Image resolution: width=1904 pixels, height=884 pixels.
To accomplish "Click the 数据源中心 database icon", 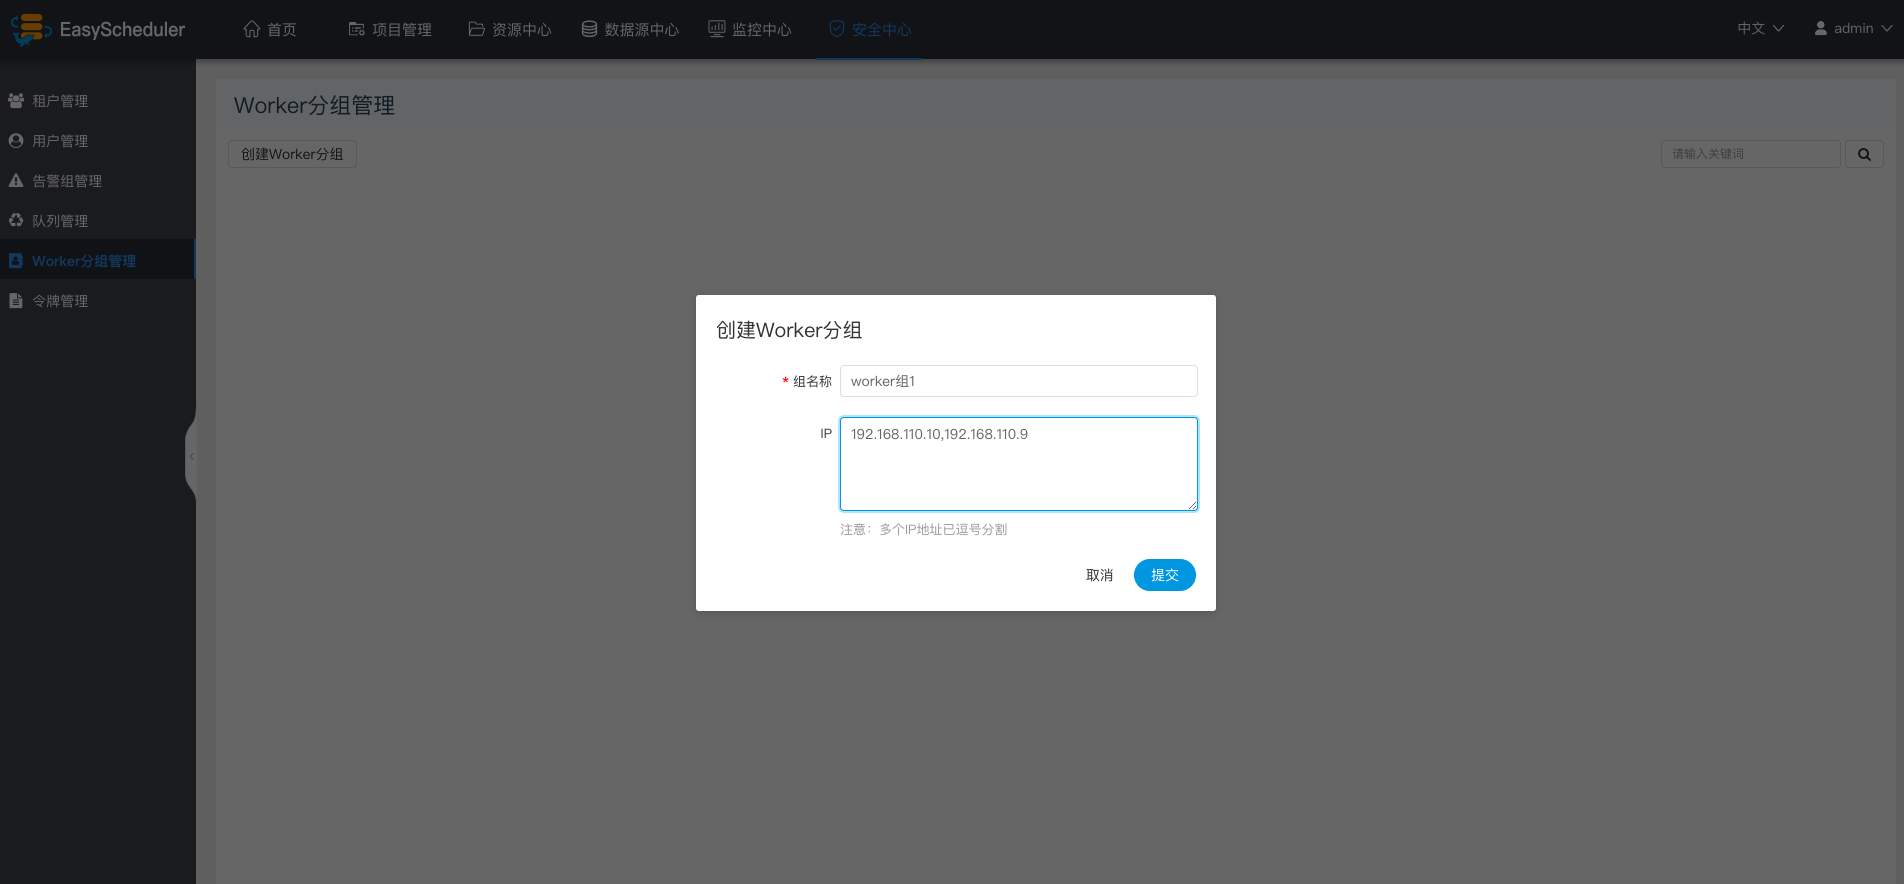I will [x=589, y=29].
